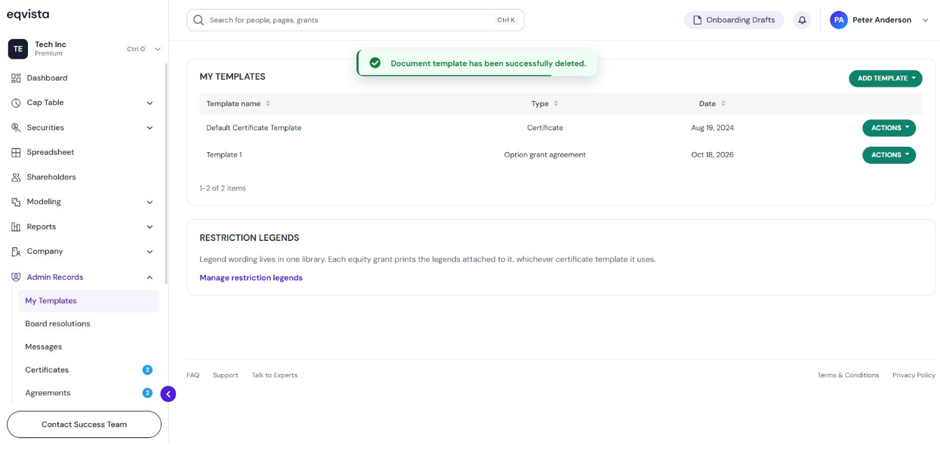Click the search people, pages, grants field
This screenshot has width=940, height=449.
[x=355, y=20]
